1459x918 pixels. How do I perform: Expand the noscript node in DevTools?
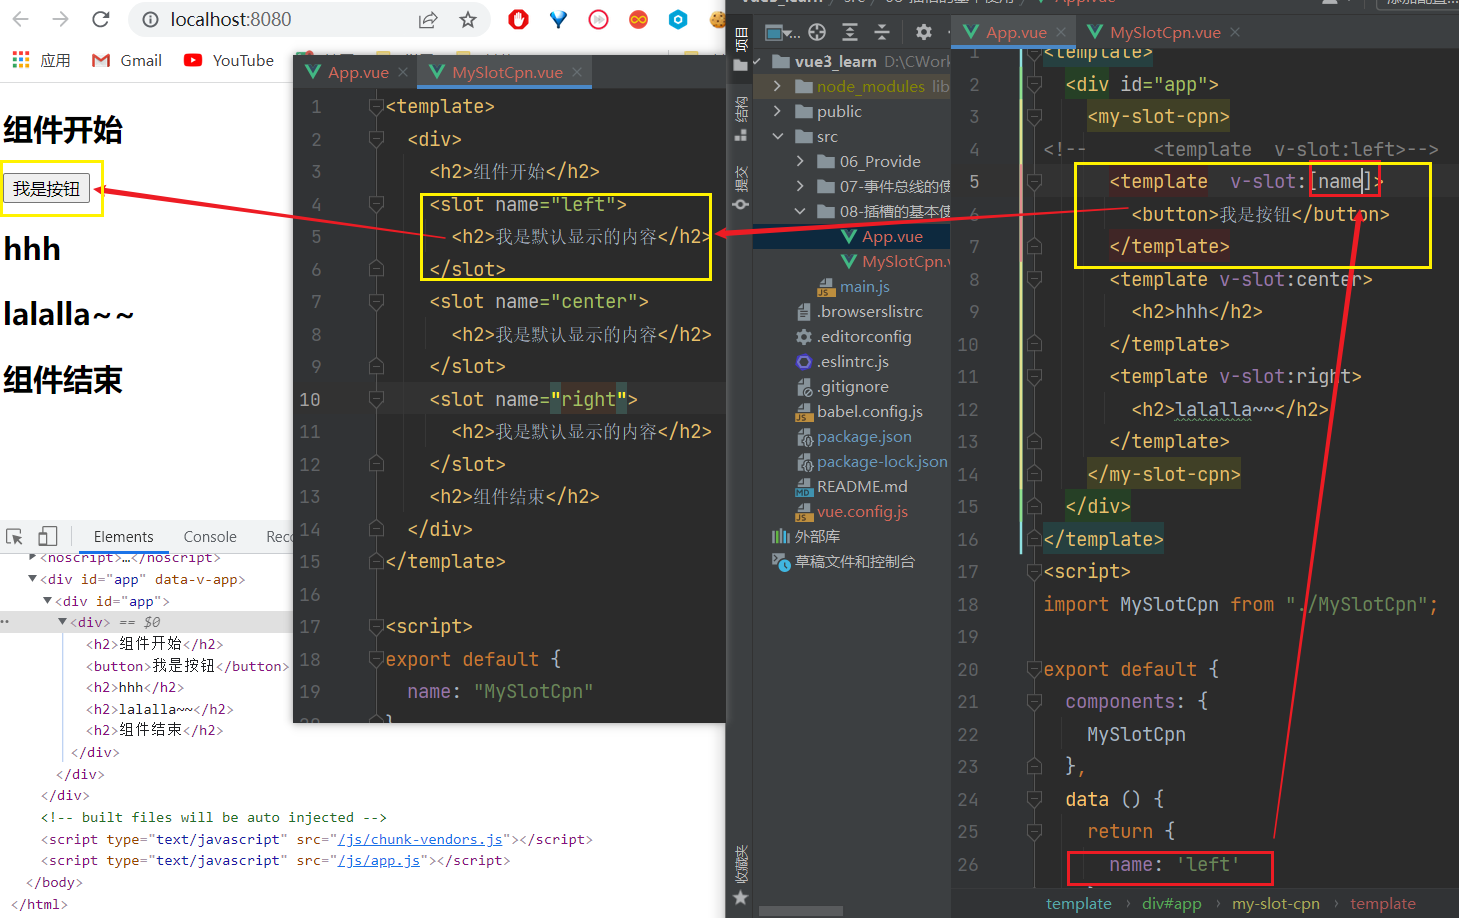(x=33, y=557)
